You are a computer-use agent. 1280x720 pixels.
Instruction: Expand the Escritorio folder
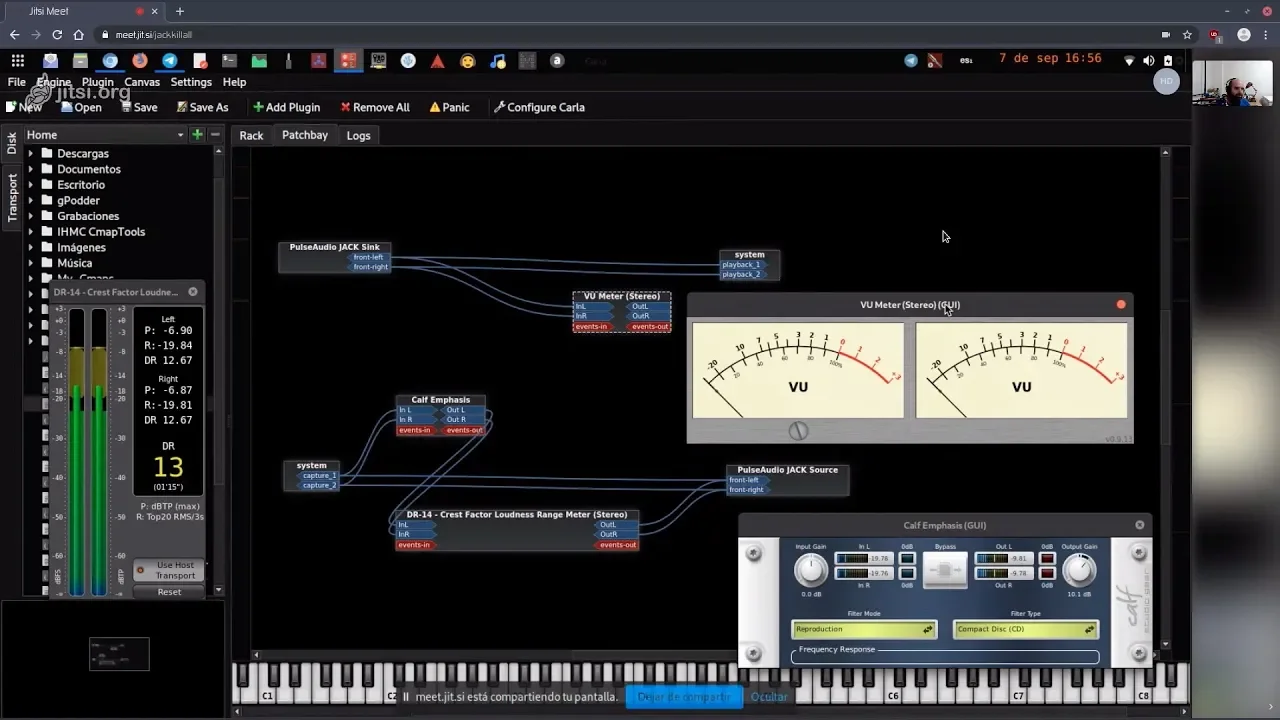point(31,185)
